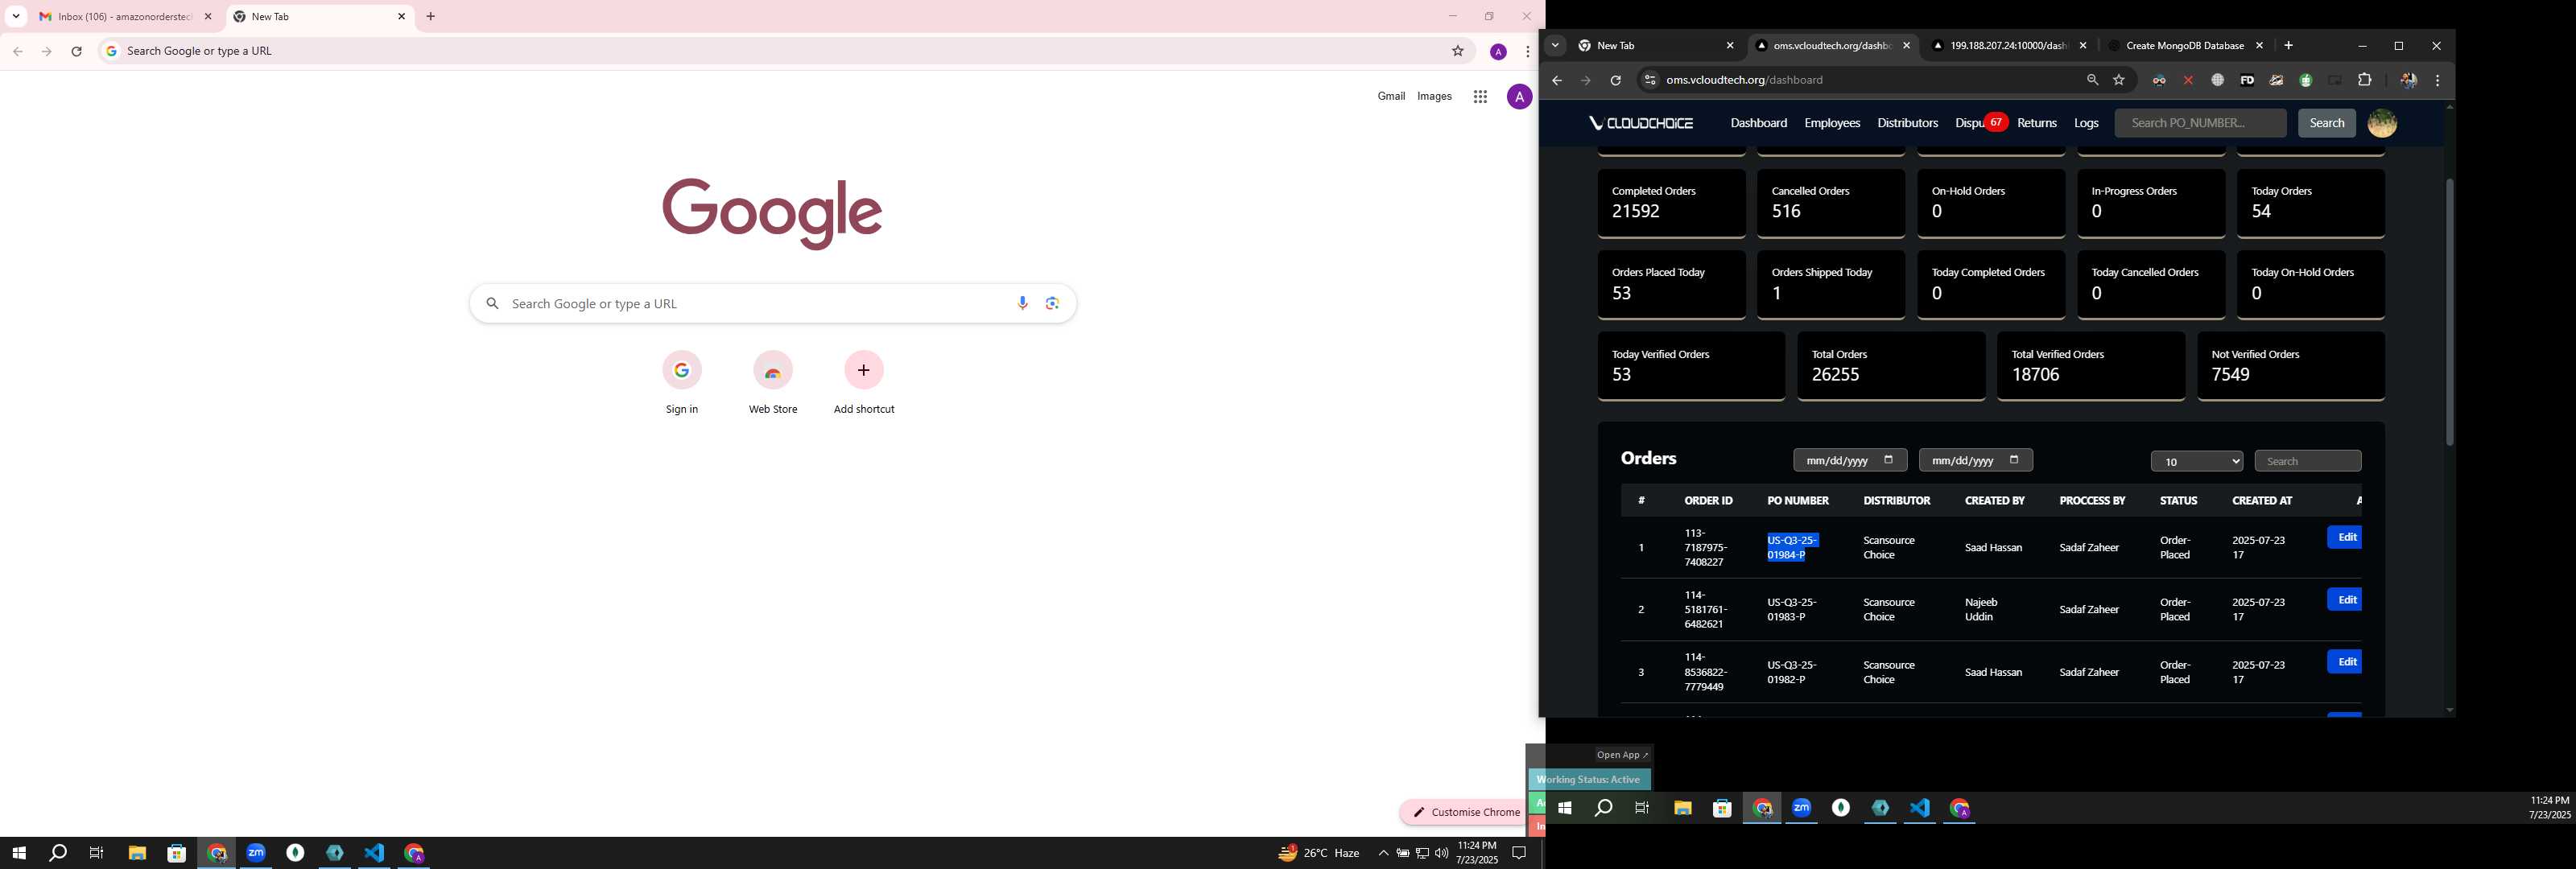Open the Web Store shortcut tile
Viewport: 2576px width, 869px height.
(x=773, y=383)
